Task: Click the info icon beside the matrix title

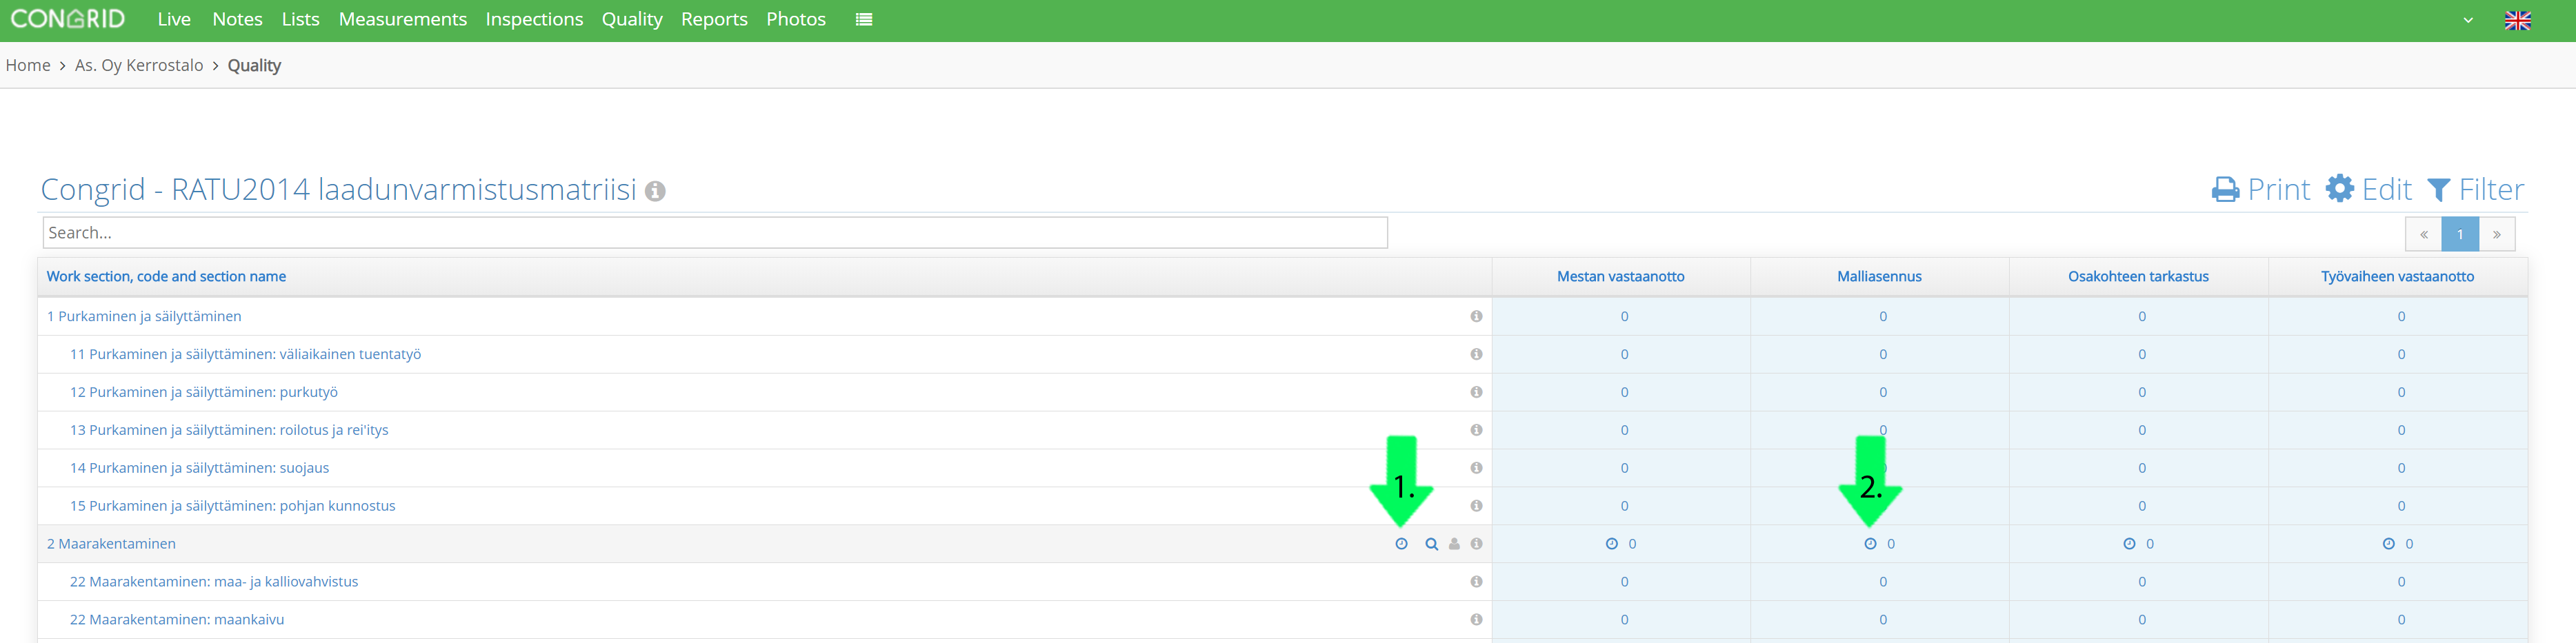Action: [655, 191]
